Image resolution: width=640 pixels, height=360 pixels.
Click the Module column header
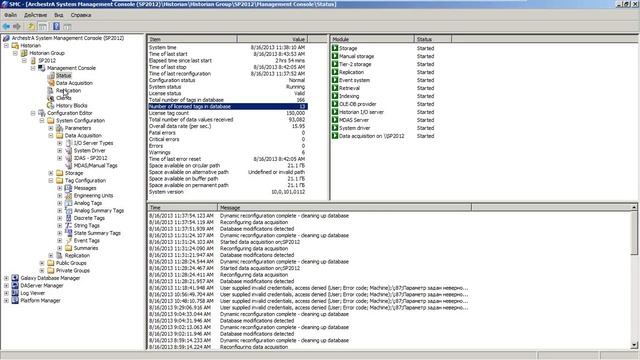[372, 39]
